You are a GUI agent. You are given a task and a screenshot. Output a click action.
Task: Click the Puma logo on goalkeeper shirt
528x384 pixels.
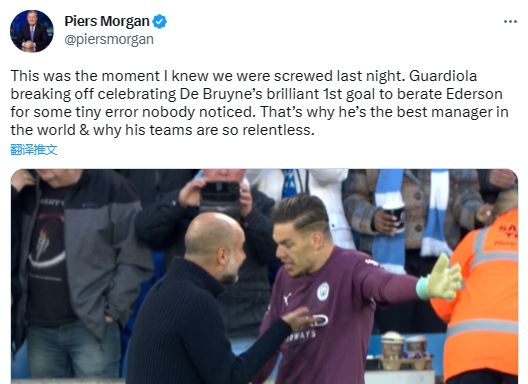(x=287, y=298)
